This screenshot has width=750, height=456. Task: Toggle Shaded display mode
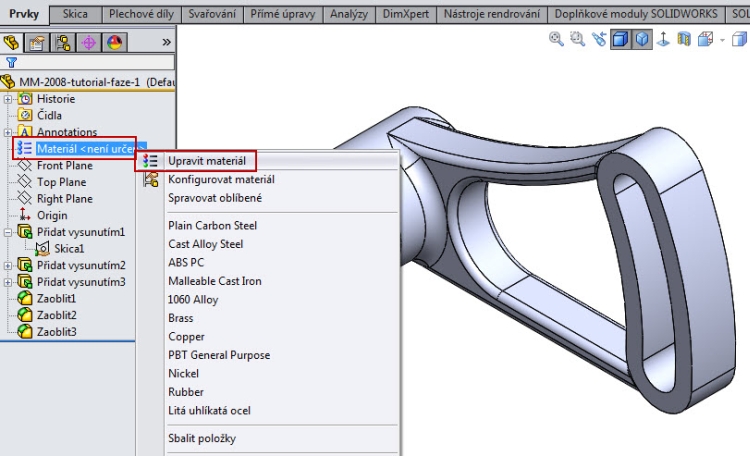[x=642, y=39]
